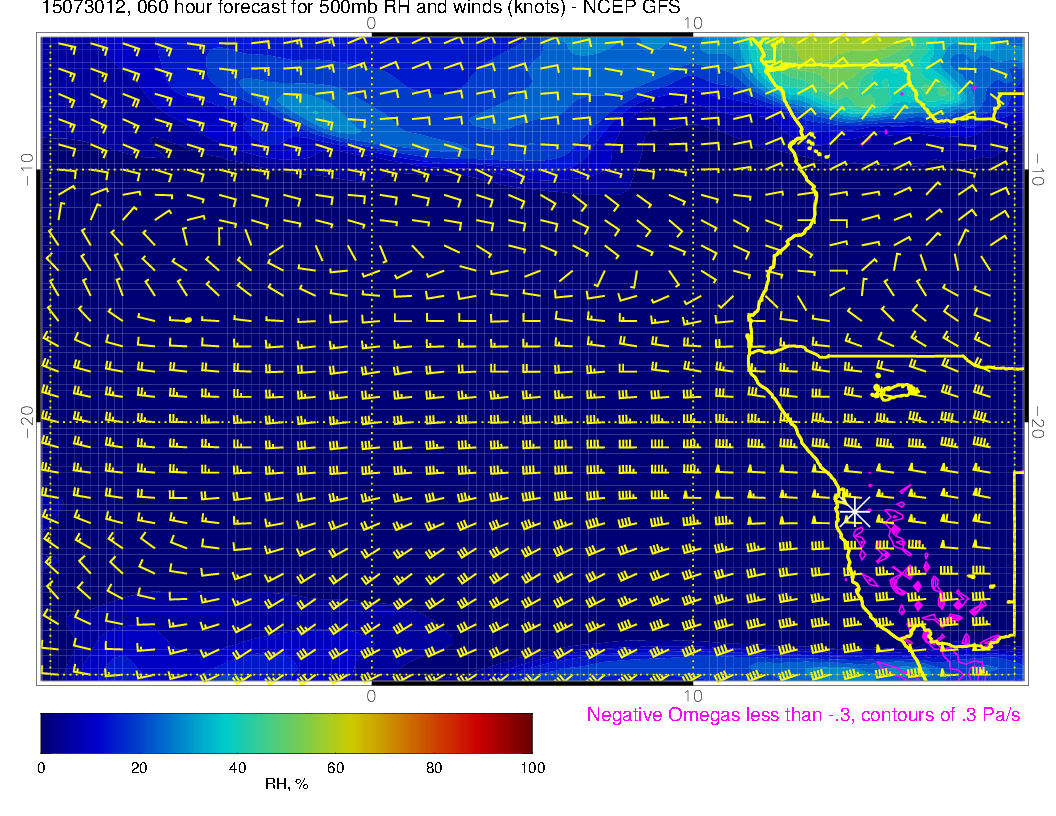Click the '40' tick label of the colorbar
The height and width of the screenshot is (816, 1056).
pos(237,768)
